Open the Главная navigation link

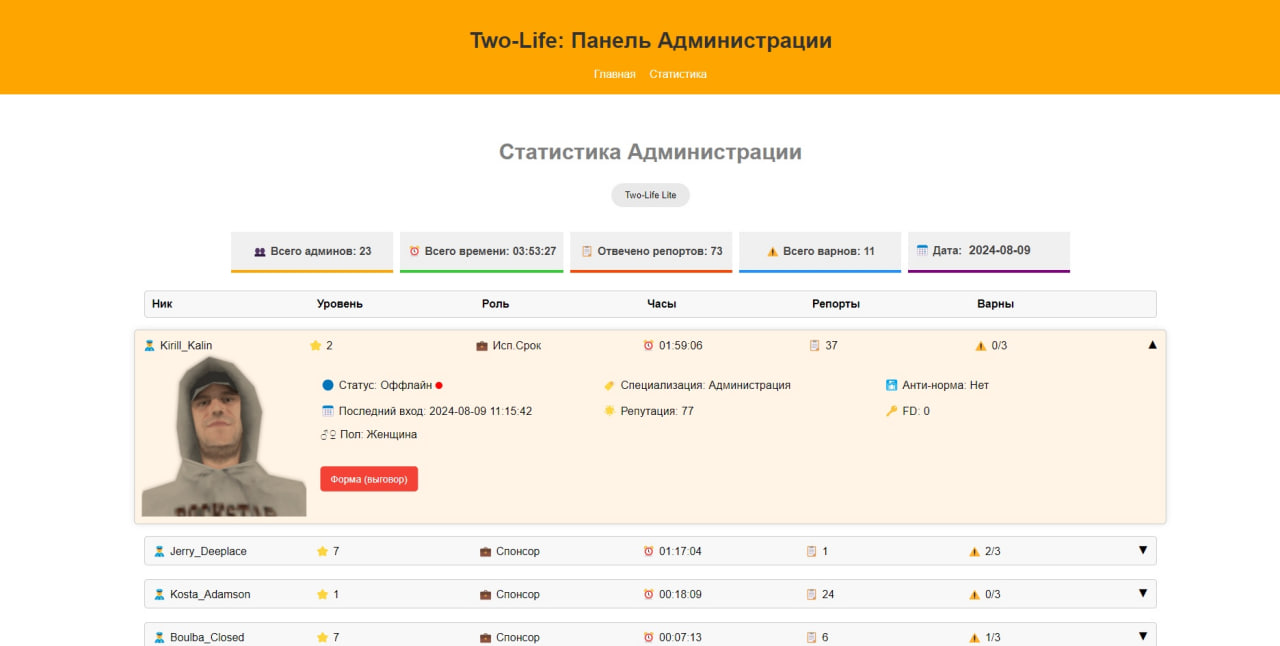[x=614, y=73]
